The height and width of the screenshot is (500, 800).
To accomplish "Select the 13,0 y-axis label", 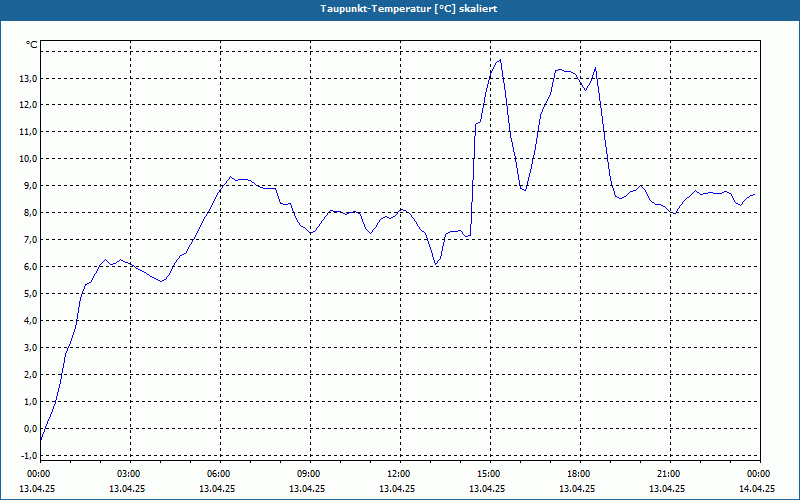I will click(28, 78).
